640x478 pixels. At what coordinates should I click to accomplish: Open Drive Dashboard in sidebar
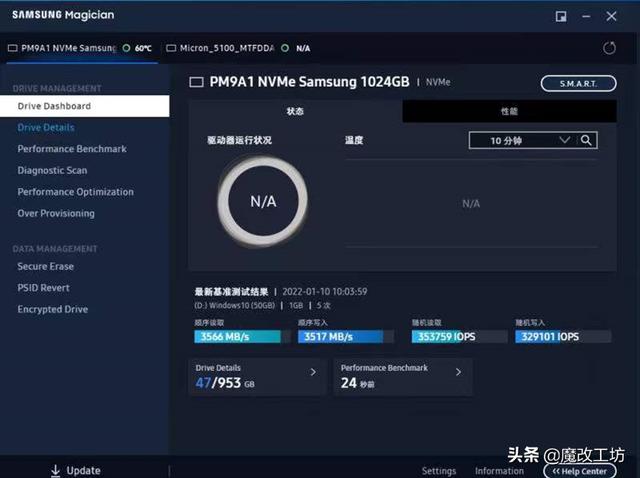click(84, 106)
